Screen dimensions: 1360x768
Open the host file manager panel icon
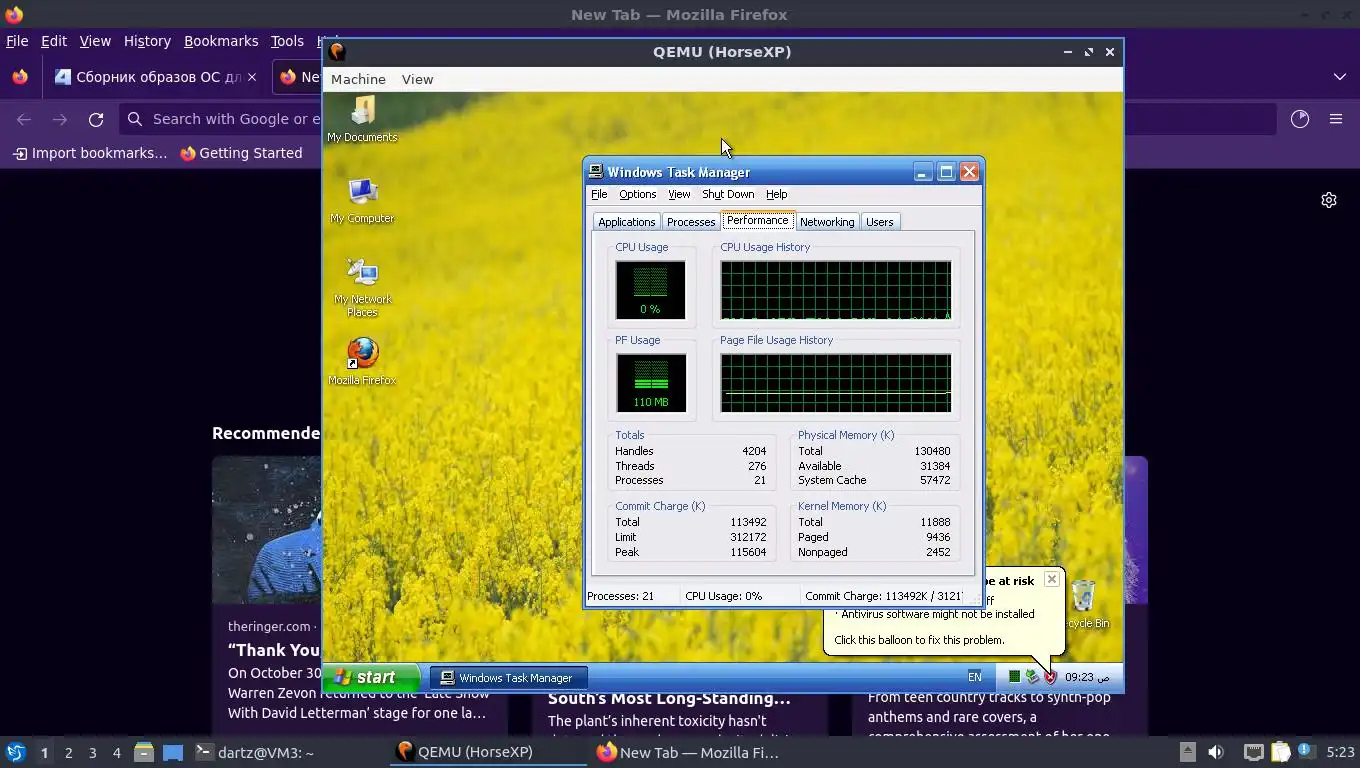coord(144,752)
